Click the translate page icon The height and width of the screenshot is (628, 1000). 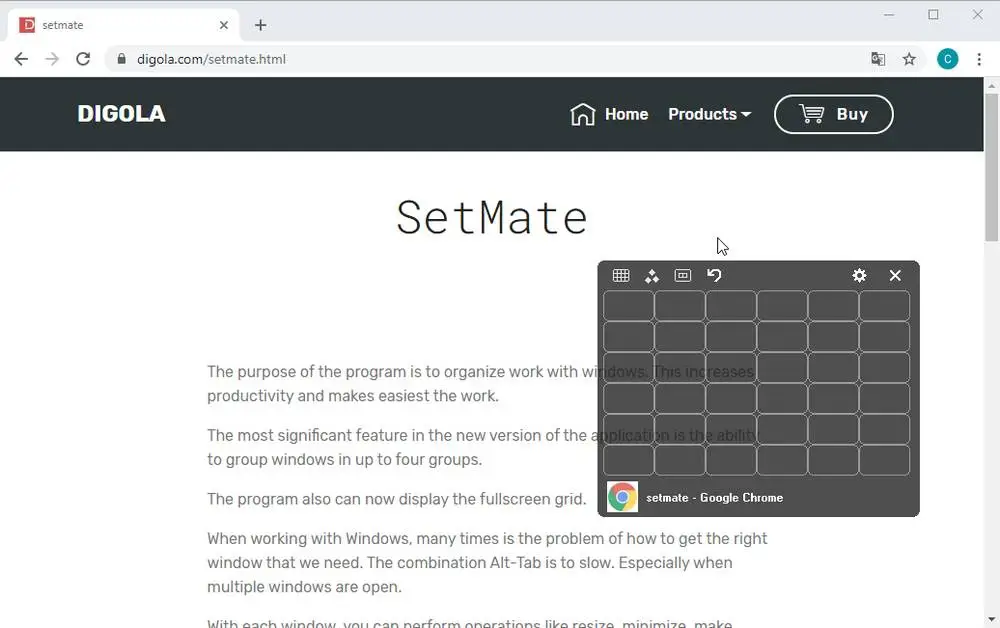(x=878, y=59)
